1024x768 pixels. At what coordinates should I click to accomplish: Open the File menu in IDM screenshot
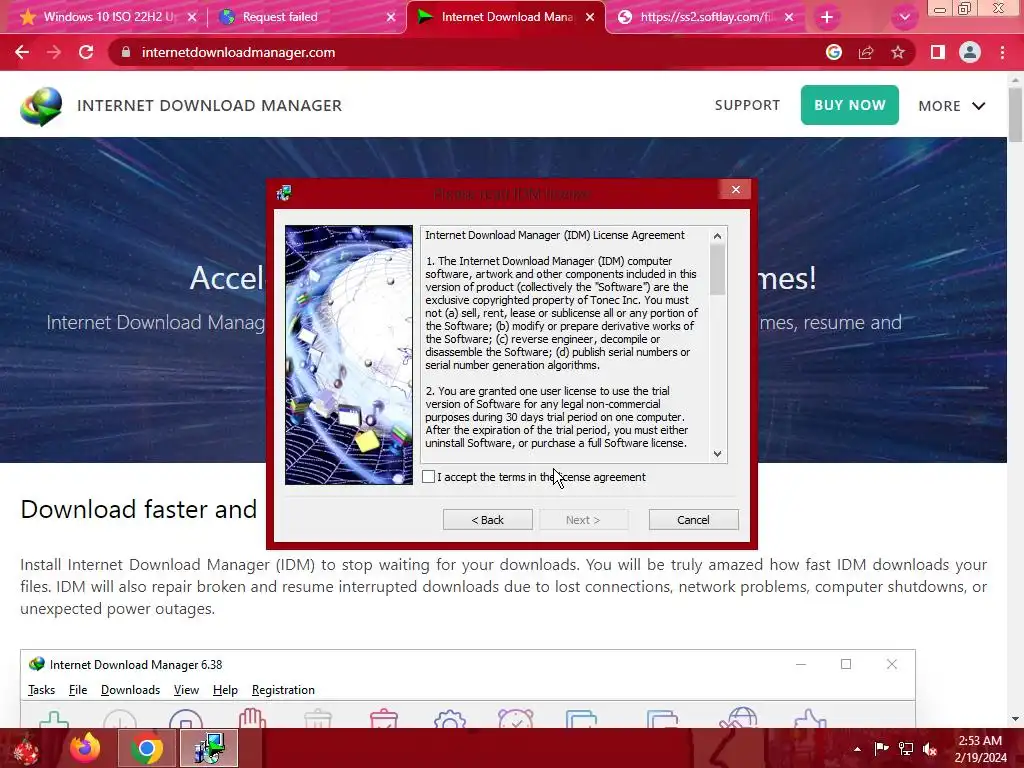[78, 690]
